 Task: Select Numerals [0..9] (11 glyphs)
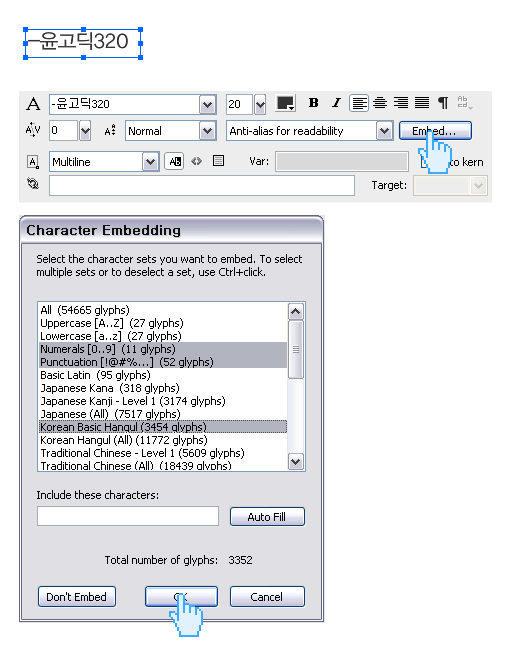pos(163,349)
